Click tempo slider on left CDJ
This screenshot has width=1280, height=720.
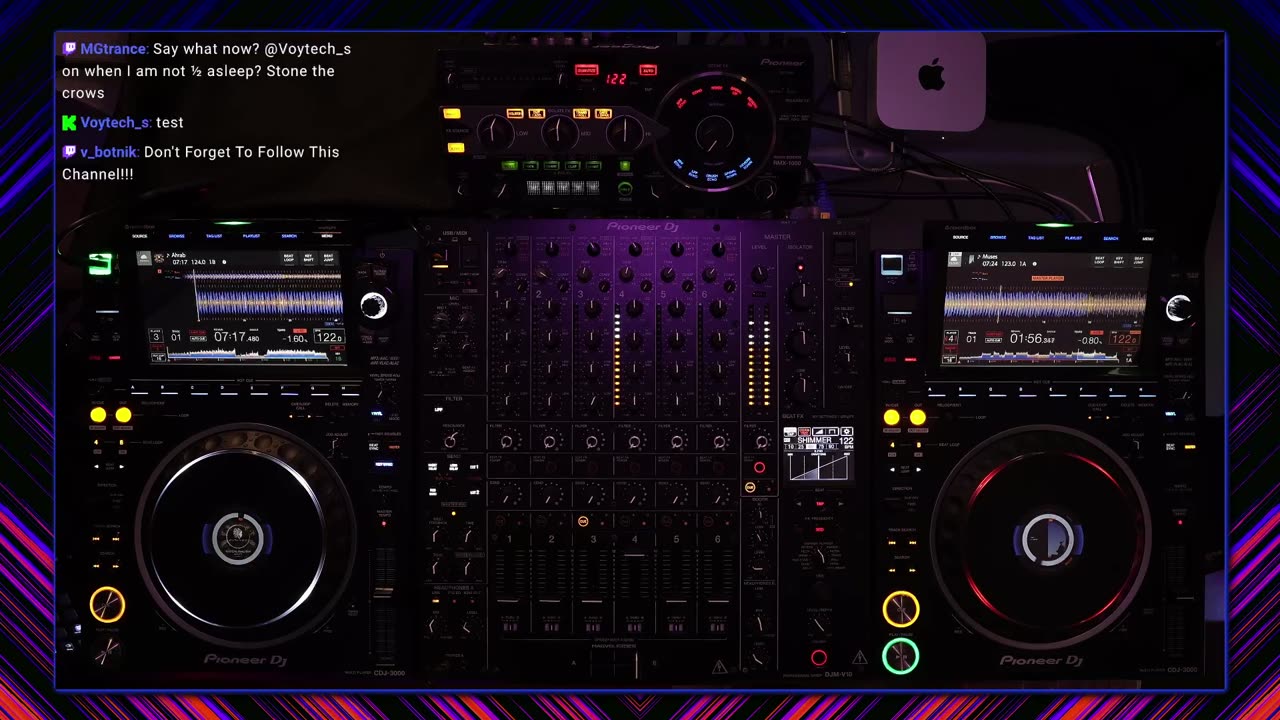pyautogui.click(x=383, y=591)
